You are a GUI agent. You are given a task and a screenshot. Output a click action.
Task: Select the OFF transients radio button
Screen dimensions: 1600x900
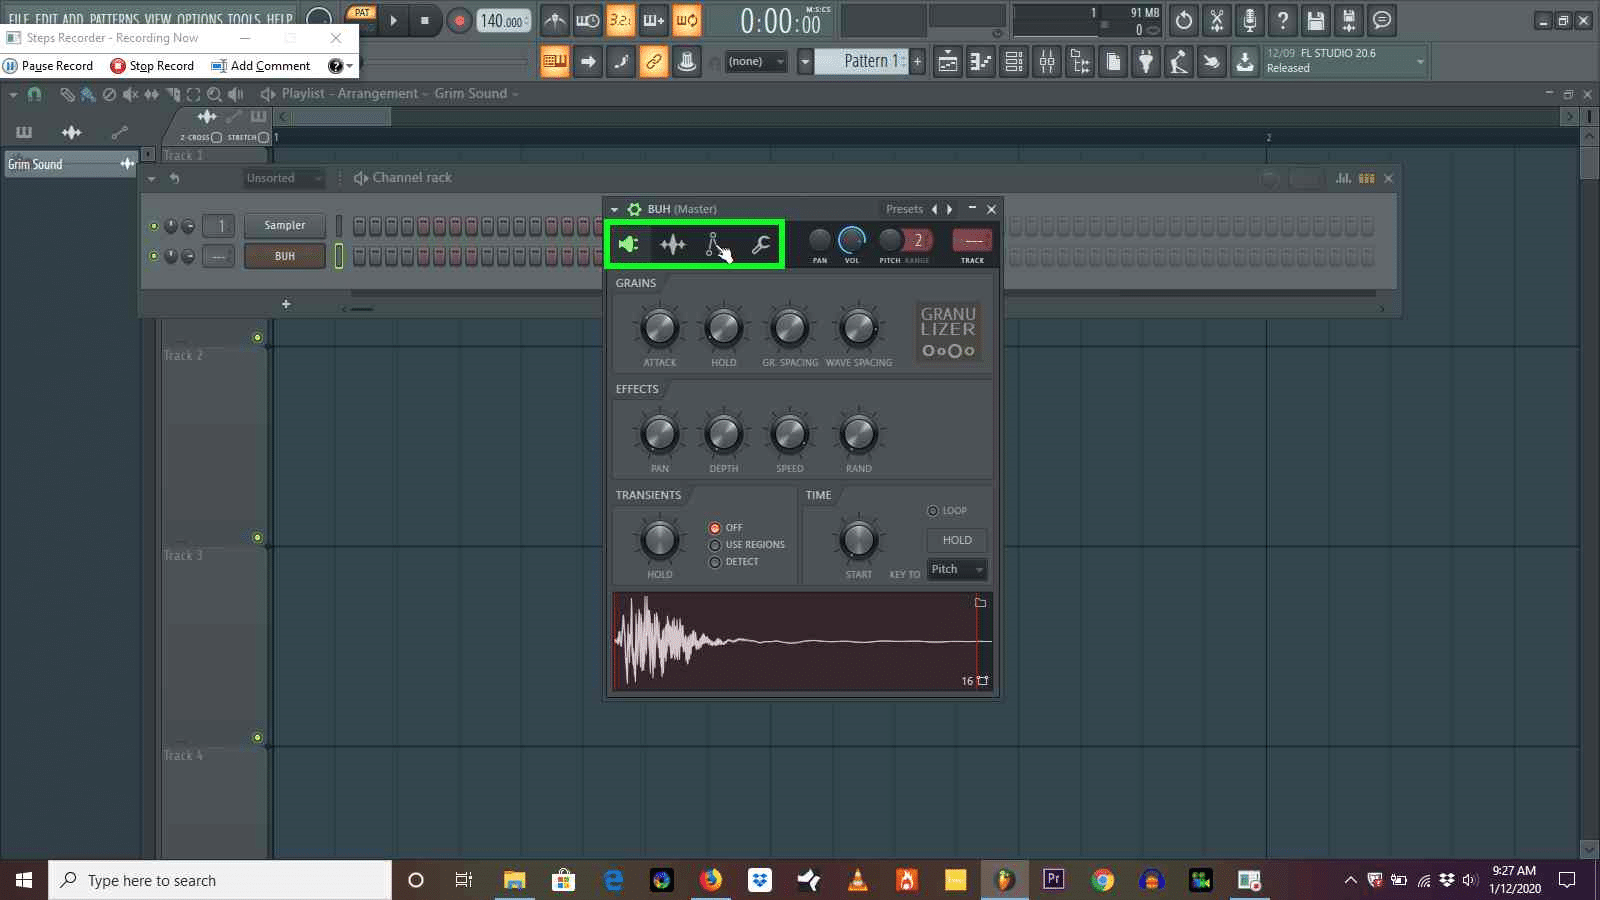[x=715, y=528]
